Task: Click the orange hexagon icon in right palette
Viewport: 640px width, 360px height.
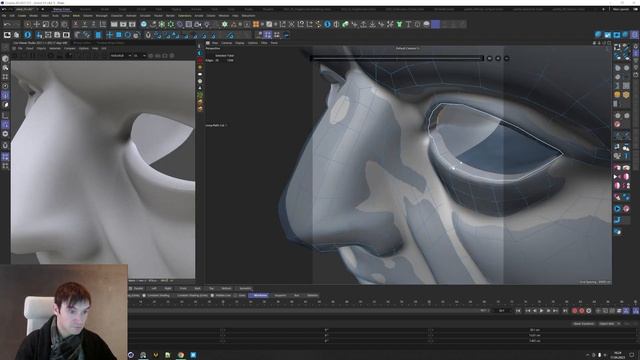Action: 626,94
